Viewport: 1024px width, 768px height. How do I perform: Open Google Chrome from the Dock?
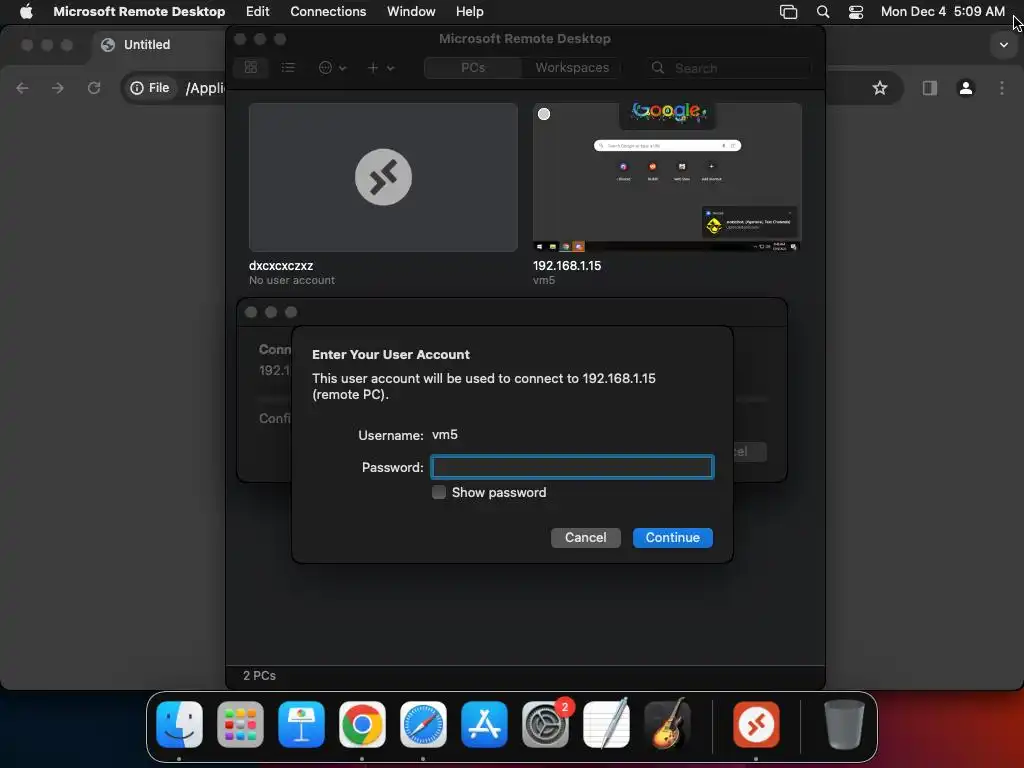point(362,724)
